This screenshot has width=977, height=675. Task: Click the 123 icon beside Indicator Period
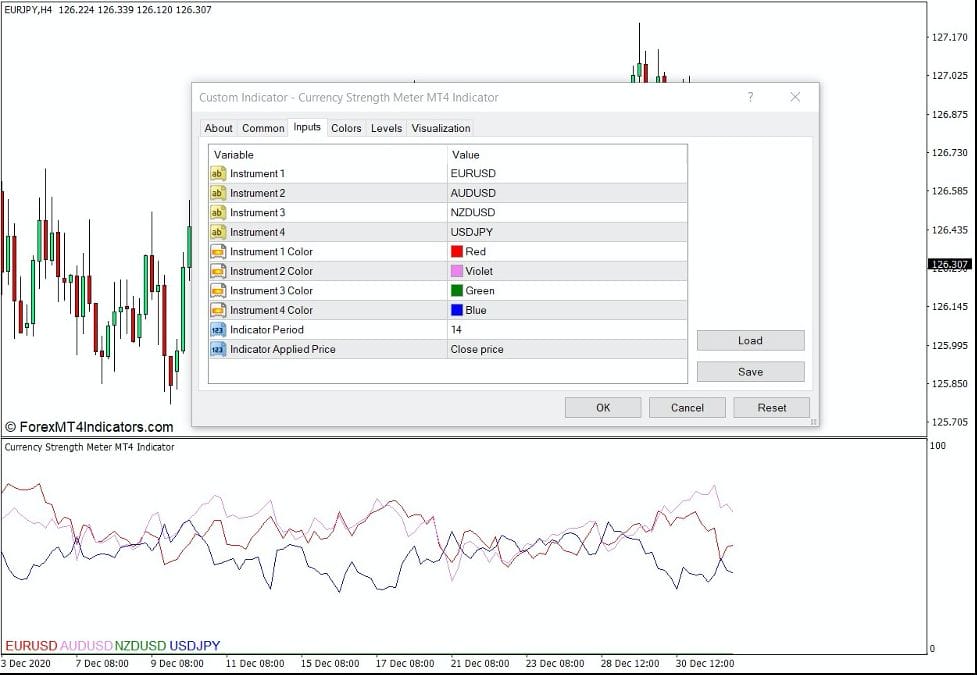point(219,329)
